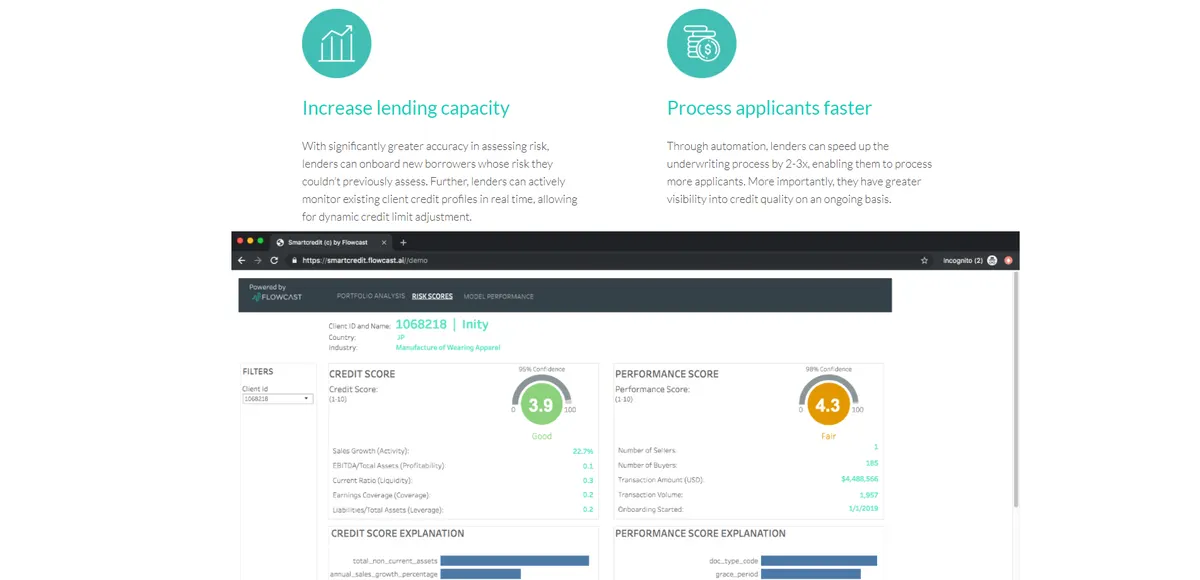
Task: Click the 98% Confidence label
Action: pyautogui.click(x=827, y=369)
